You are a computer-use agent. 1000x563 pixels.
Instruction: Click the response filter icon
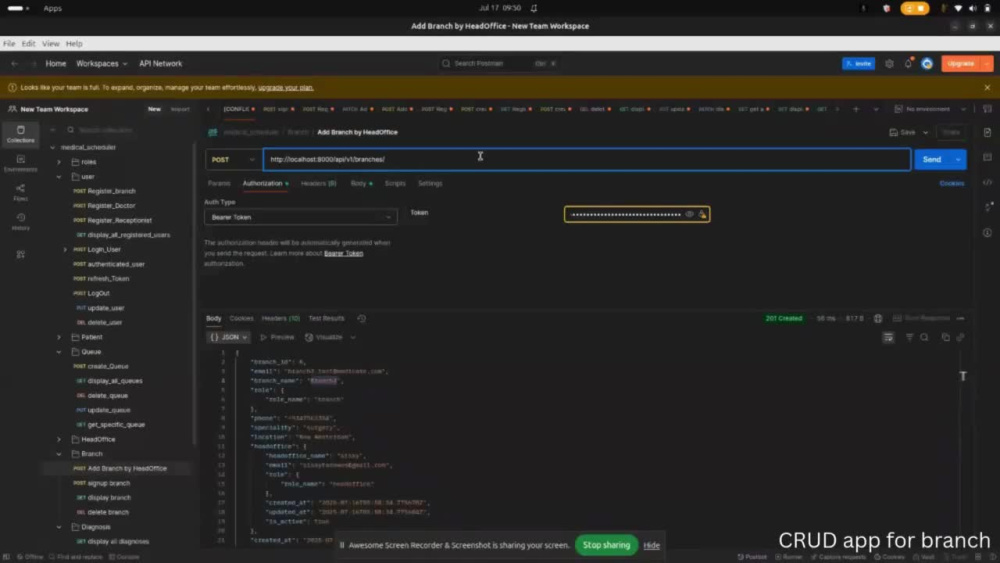909,337
